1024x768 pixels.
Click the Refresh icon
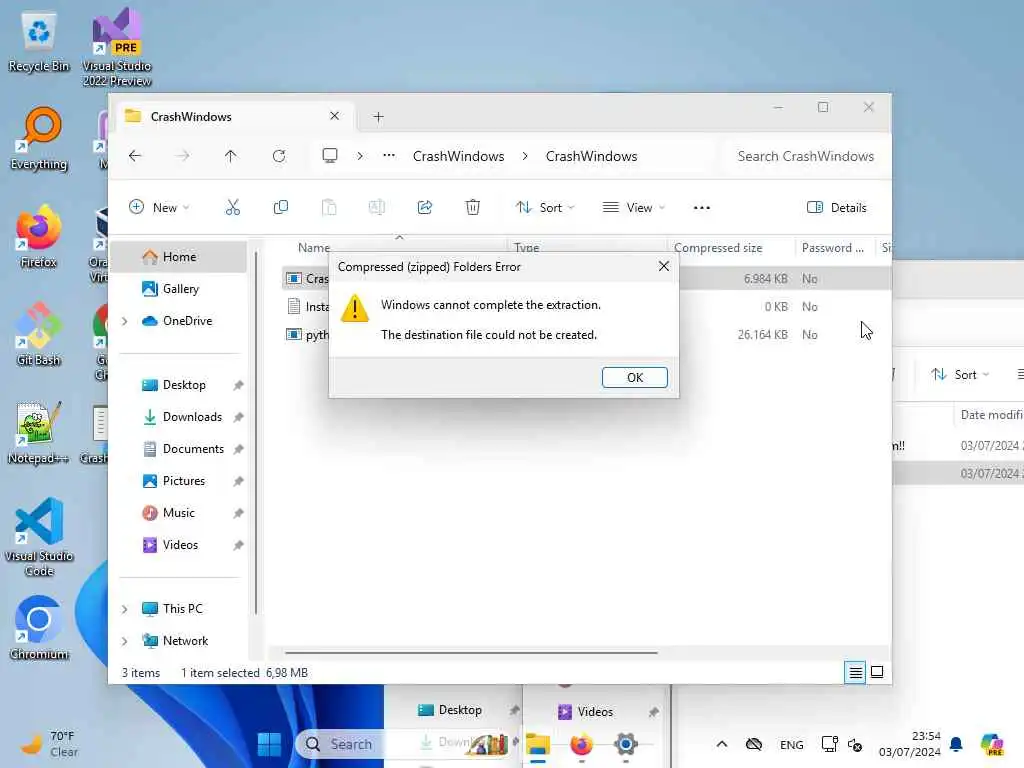[x=279, y=156]
